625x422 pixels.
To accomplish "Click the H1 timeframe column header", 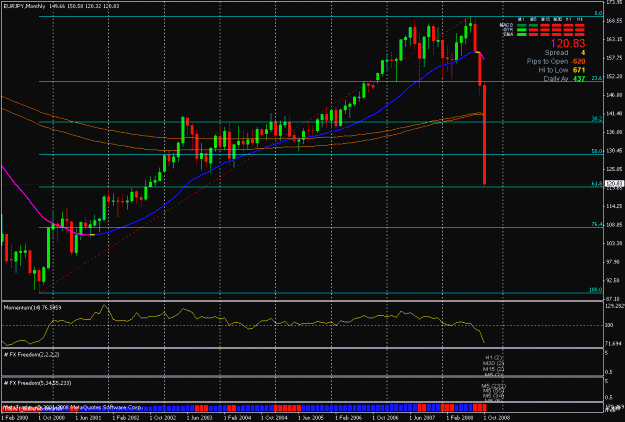I will tap(568, 19).
